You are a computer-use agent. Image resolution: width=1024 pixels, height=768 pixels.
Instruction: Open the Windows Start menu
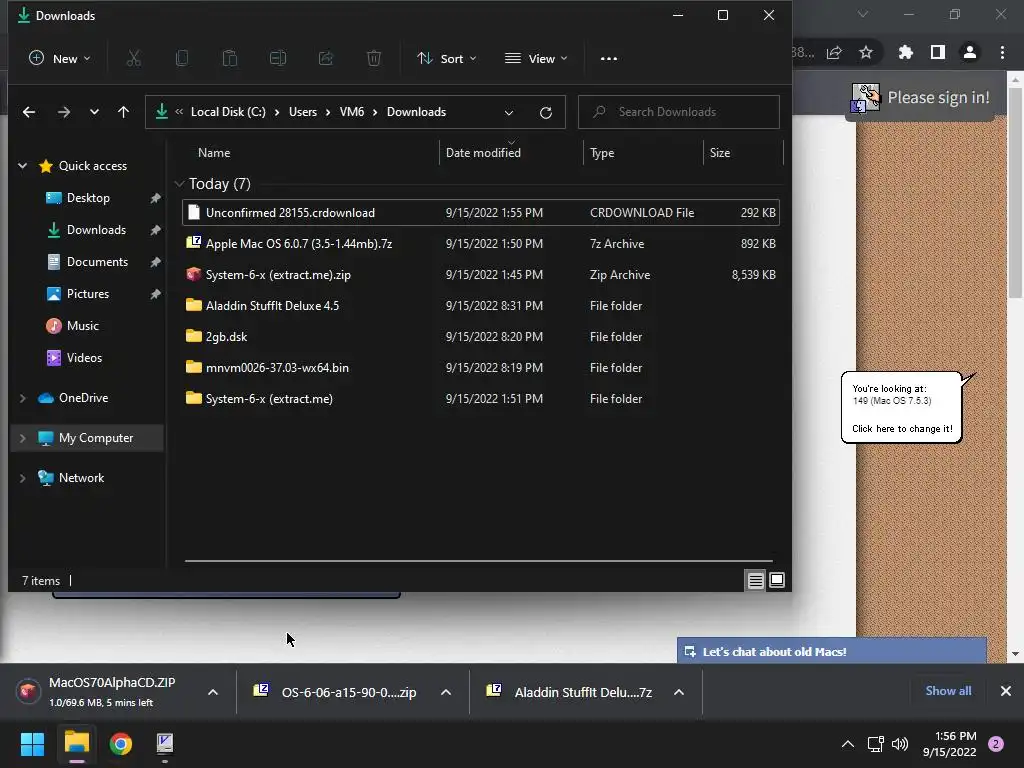coord(32,743)
